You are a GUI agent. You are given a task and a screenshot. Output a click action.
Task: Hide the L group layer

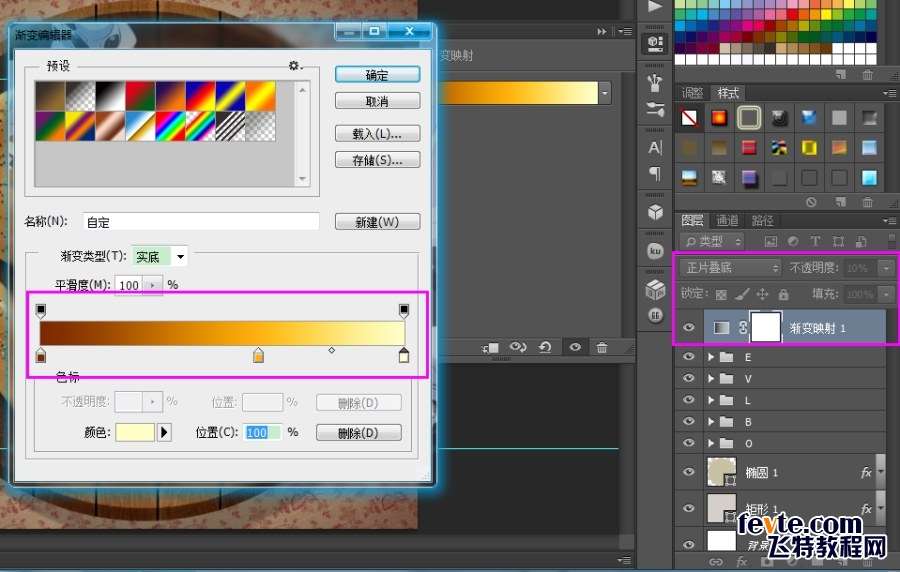688,400
